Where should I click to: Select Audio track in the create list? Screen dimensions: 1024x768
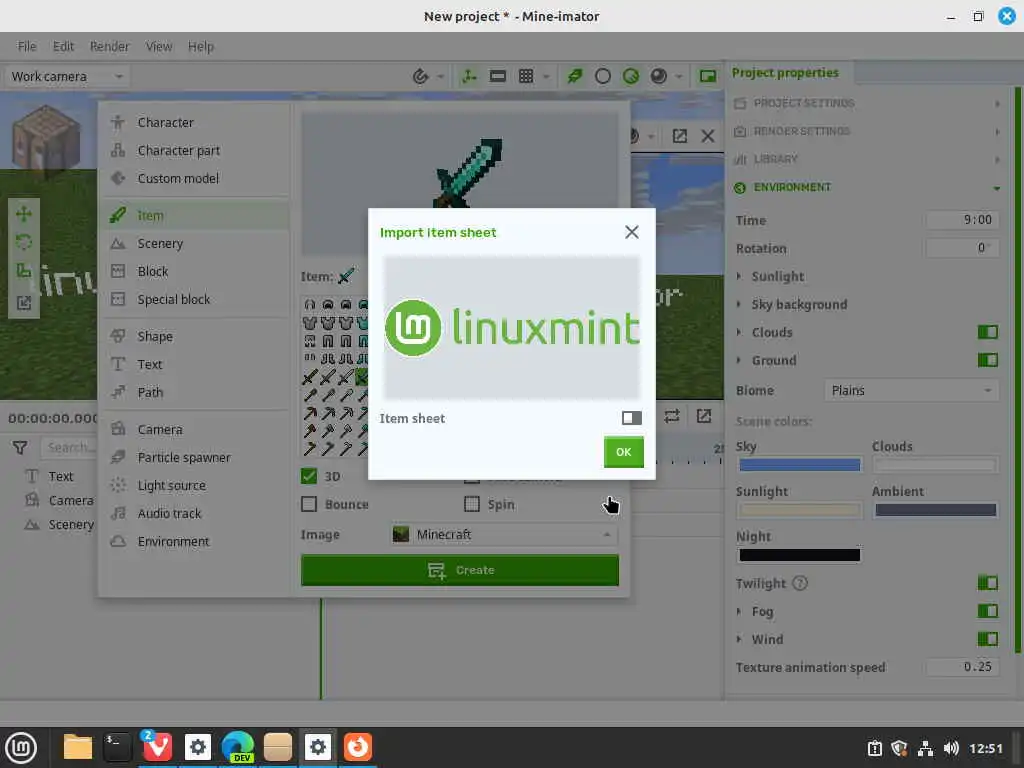coord(195,513)
